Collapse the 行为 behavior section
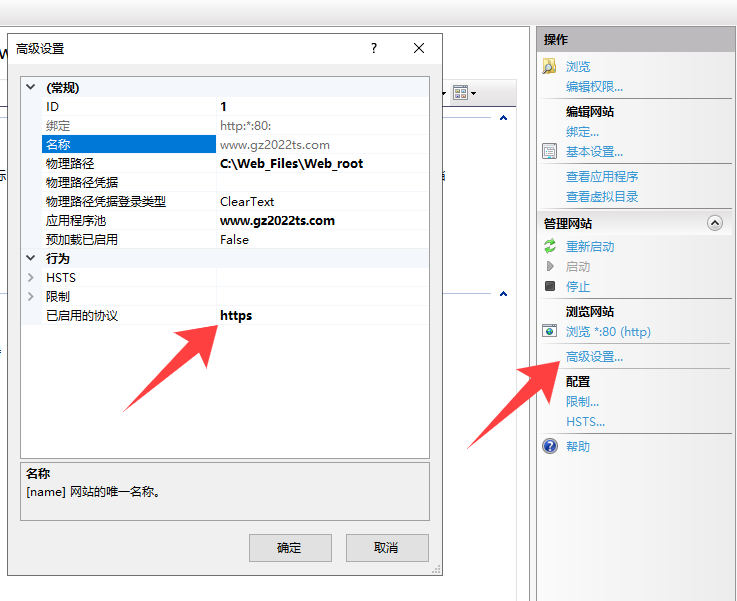Image resolution: width=737 pixels, height=601 pixels. 31,258
